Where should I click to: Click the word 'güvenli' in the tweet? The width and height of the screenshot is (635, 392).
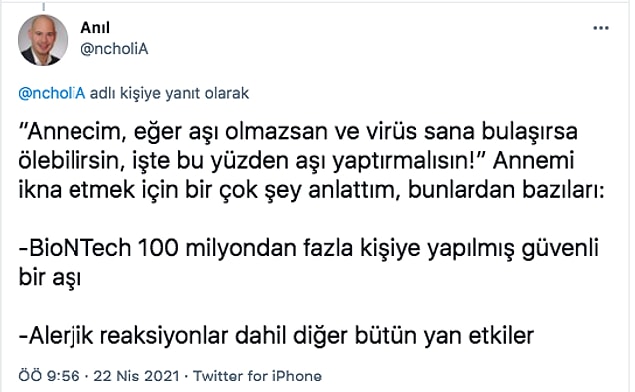click(560, 249)
